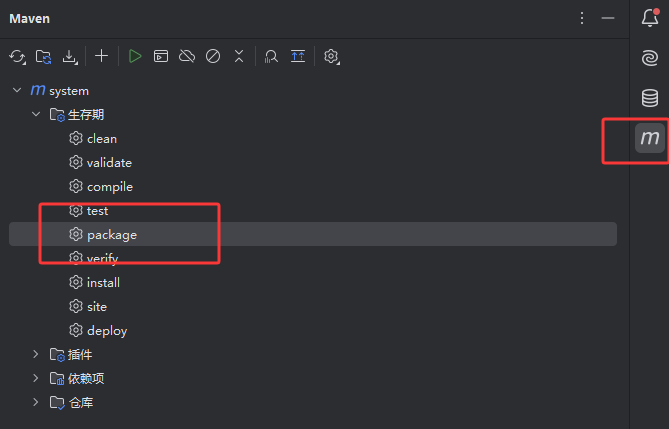Hide the Maven tool window
Image resolution: width=669 pixels, height=429 pixels.
click(608, 18)
